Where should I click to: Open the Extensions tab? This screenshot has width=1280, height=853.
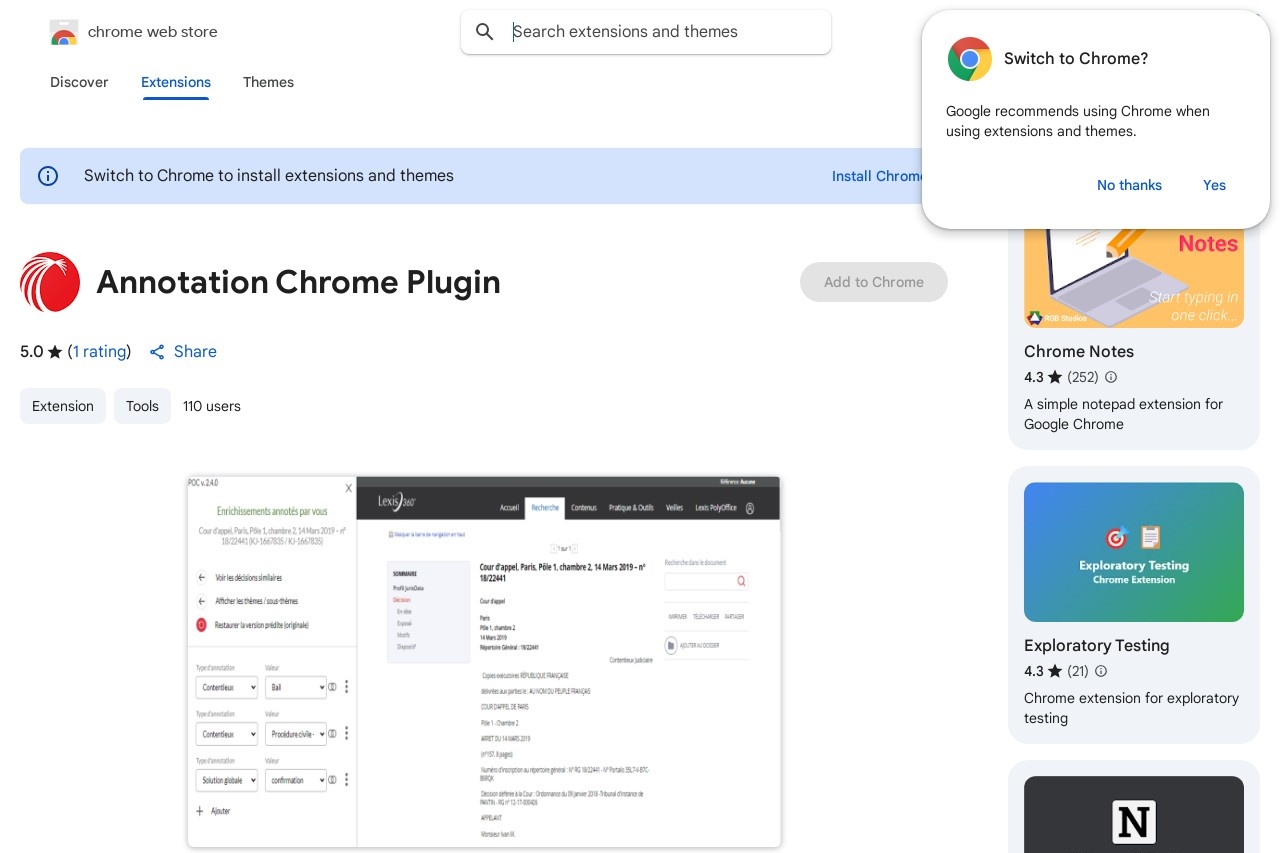coord(176,82)
